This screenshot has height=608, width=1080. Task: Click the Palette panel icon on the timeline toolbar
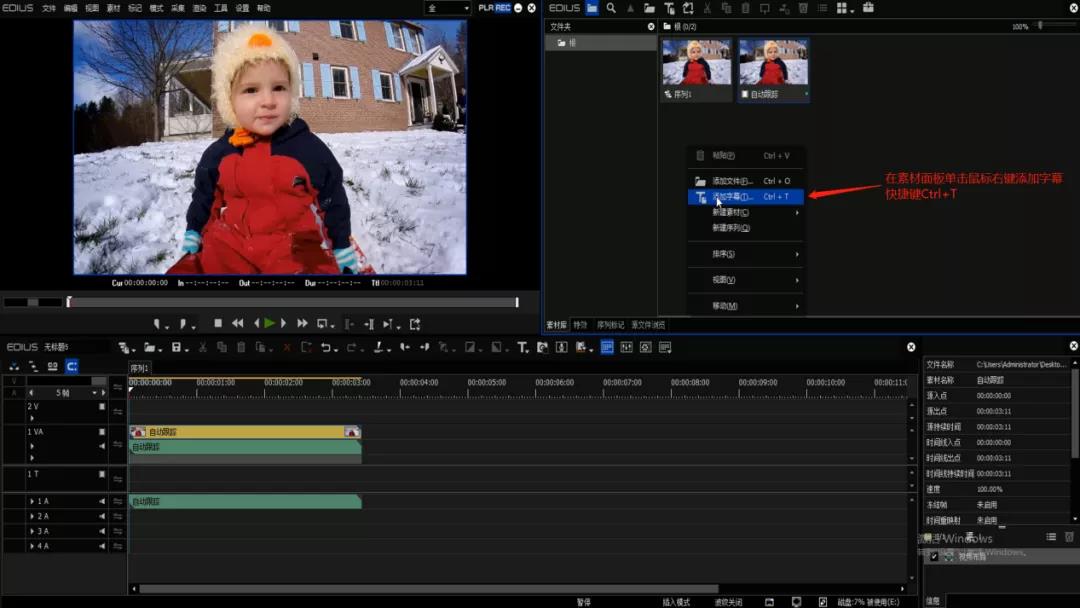[x=665, y=348]
